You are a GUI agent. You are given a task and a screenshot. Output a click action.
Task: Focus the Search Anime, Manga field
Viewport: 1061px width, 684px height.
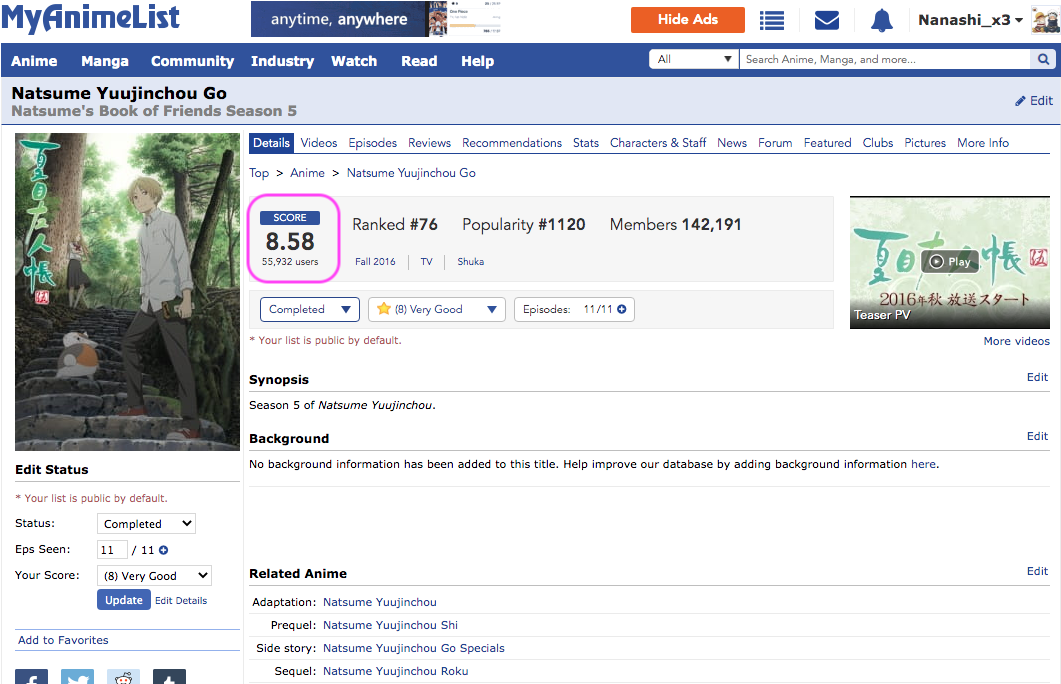(883, 60)
